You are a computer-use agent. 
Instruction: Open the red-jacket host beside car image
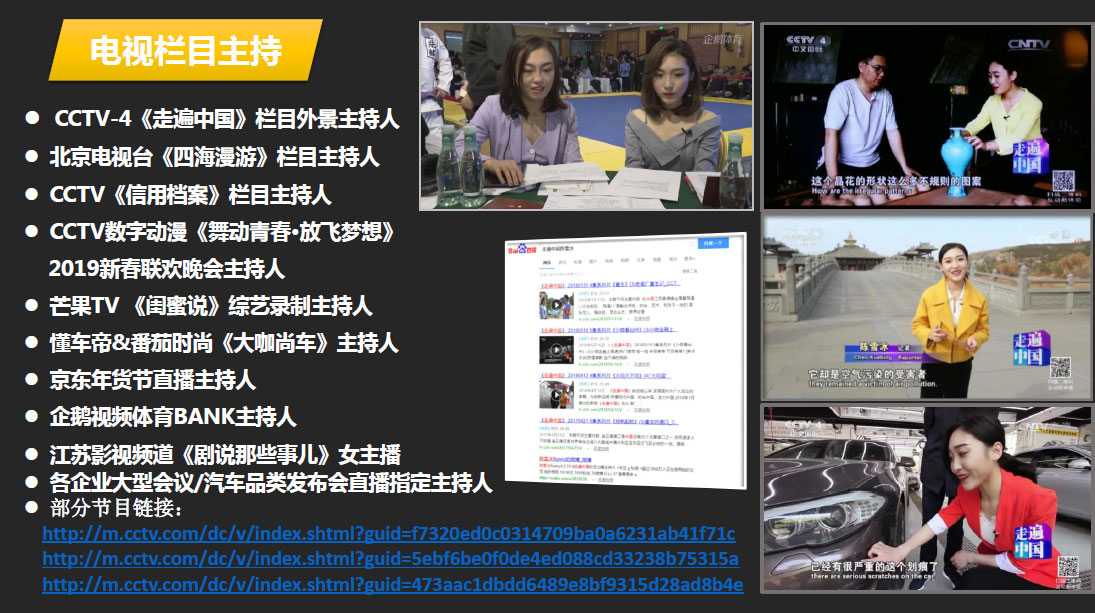click(x=927, y=499)
